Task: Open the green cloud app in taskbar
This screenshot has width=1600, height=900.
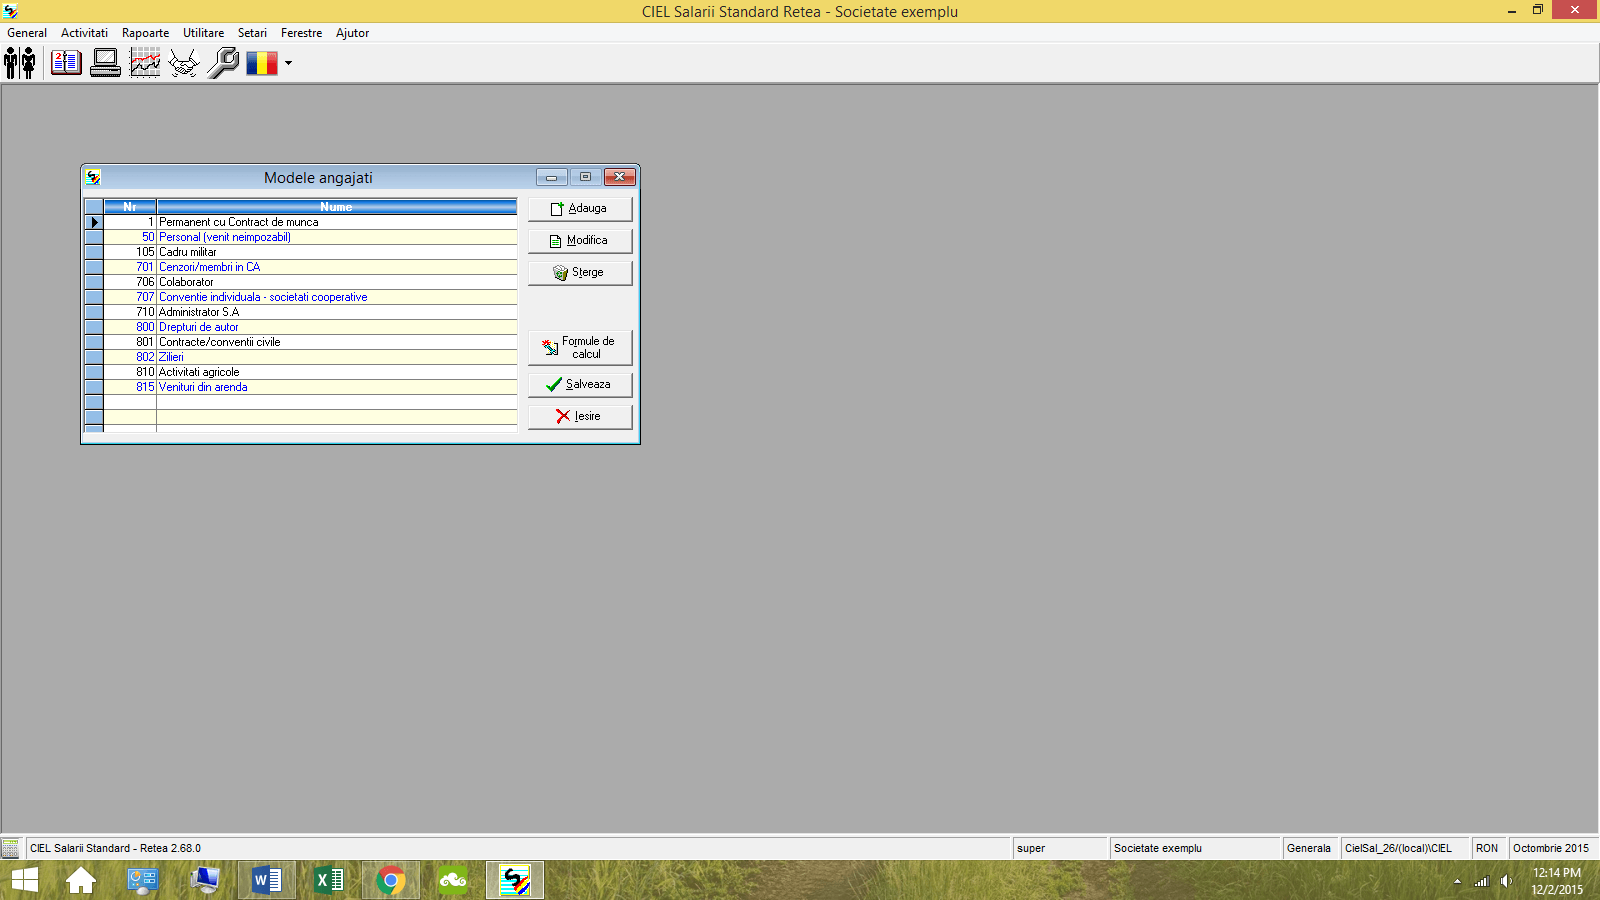Action: [453, 880]
